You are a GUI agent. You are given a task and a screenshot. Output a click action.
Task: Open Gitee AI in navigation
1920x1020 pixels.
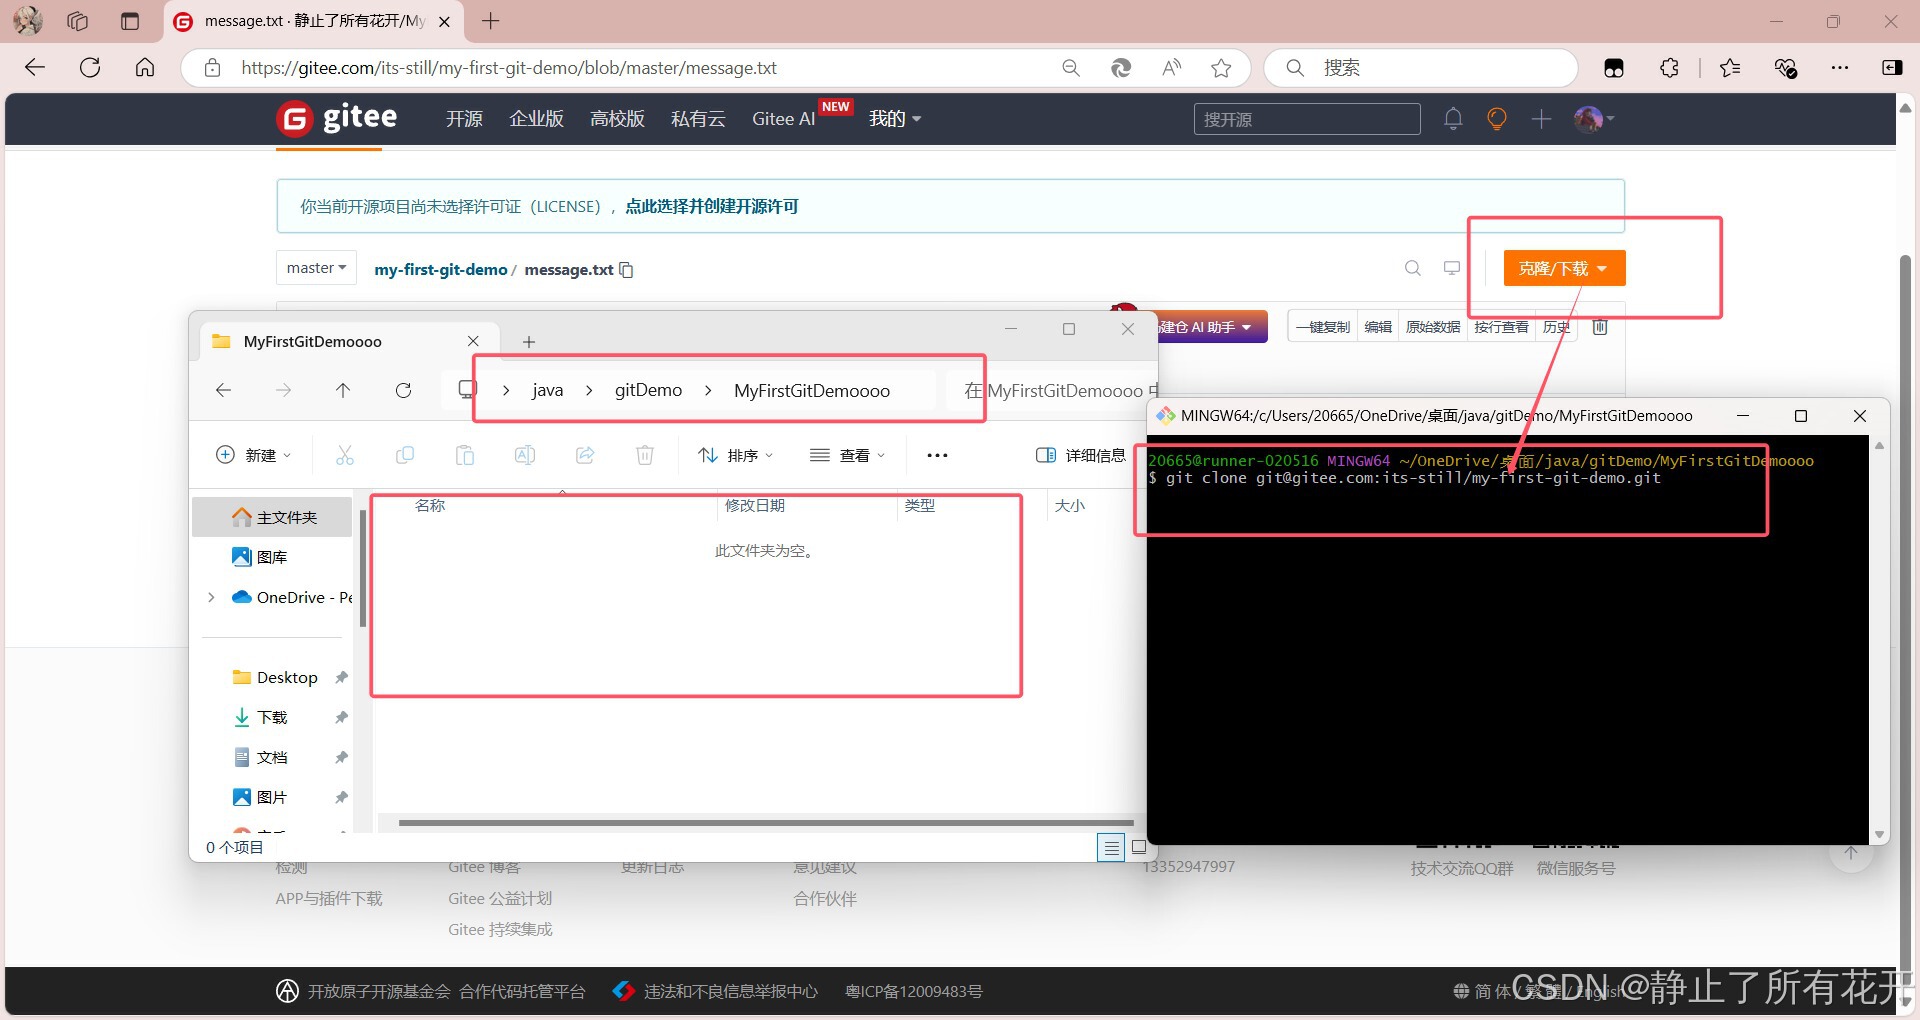point(784,119)
